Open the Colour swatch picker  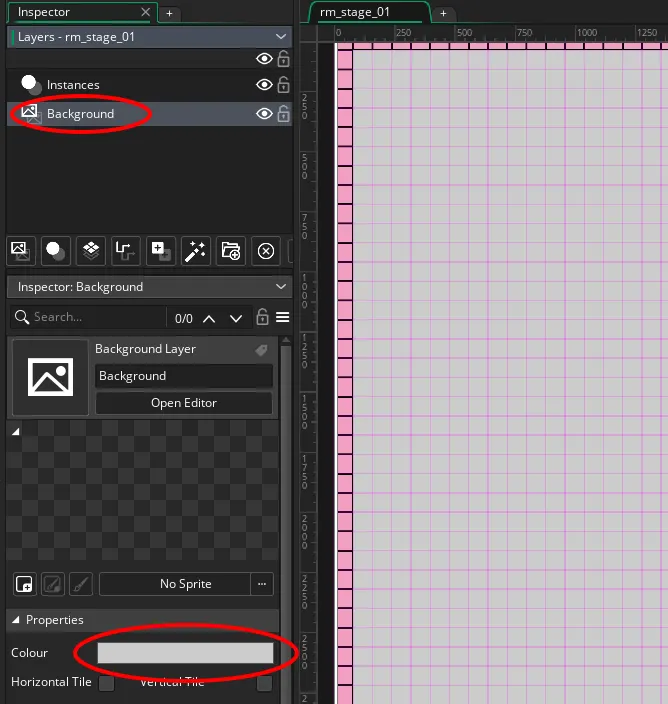point(185,653)
